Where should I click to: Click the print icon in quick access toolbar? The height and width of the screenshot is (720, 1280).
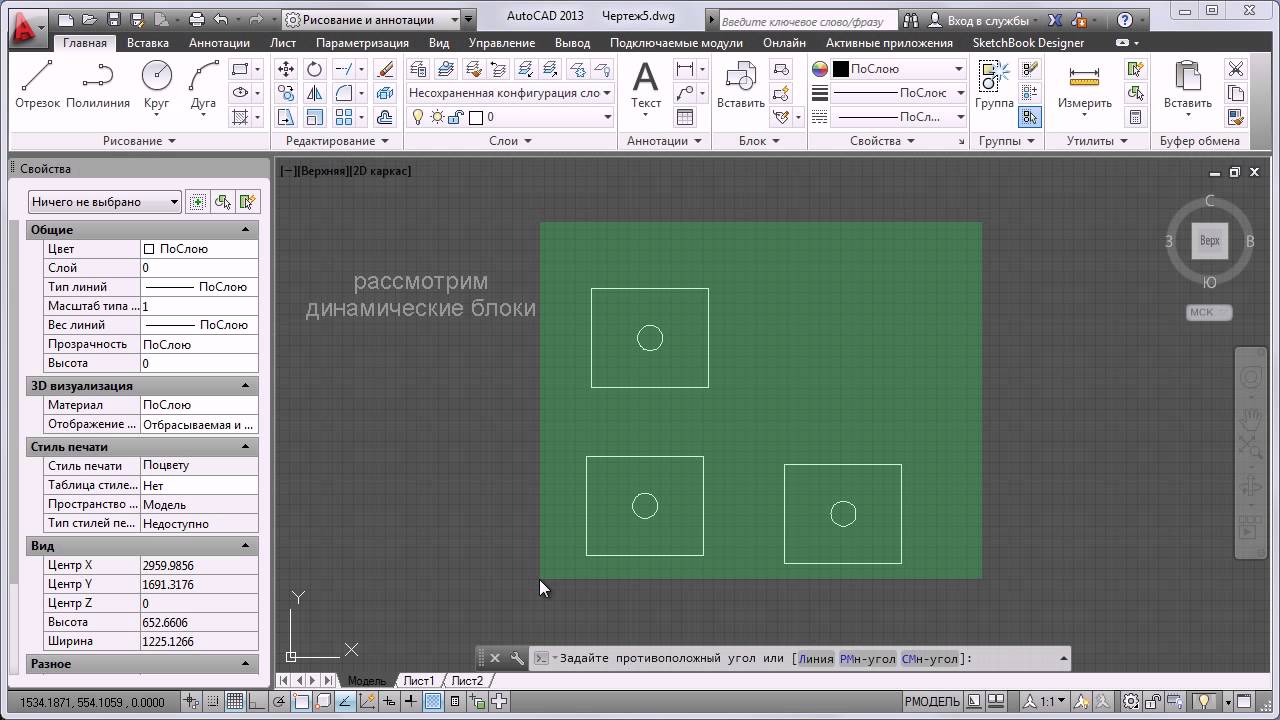tap(197, 19)
